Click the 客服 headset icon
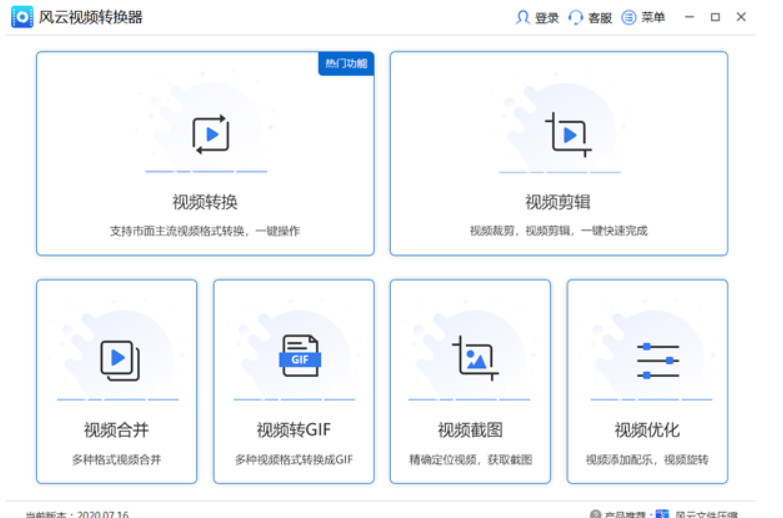783x518 pixels. pos(576,17)
